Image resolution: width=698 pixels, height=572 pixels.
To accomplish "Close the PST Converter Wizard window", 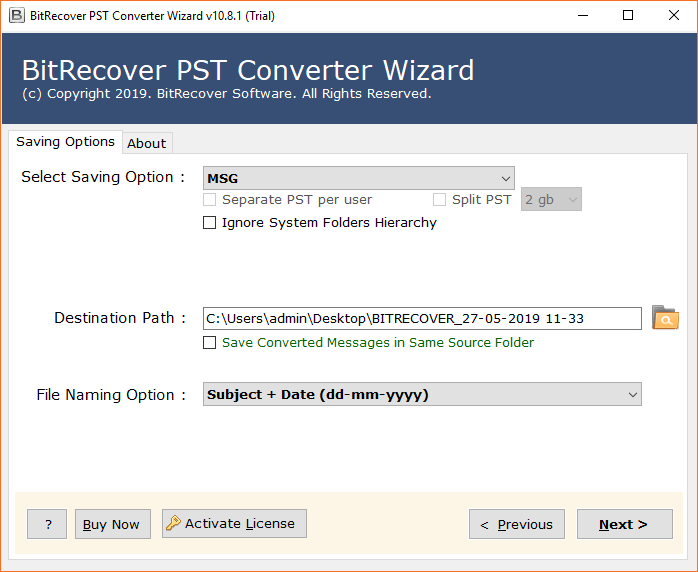I will [x=674, y=16].
